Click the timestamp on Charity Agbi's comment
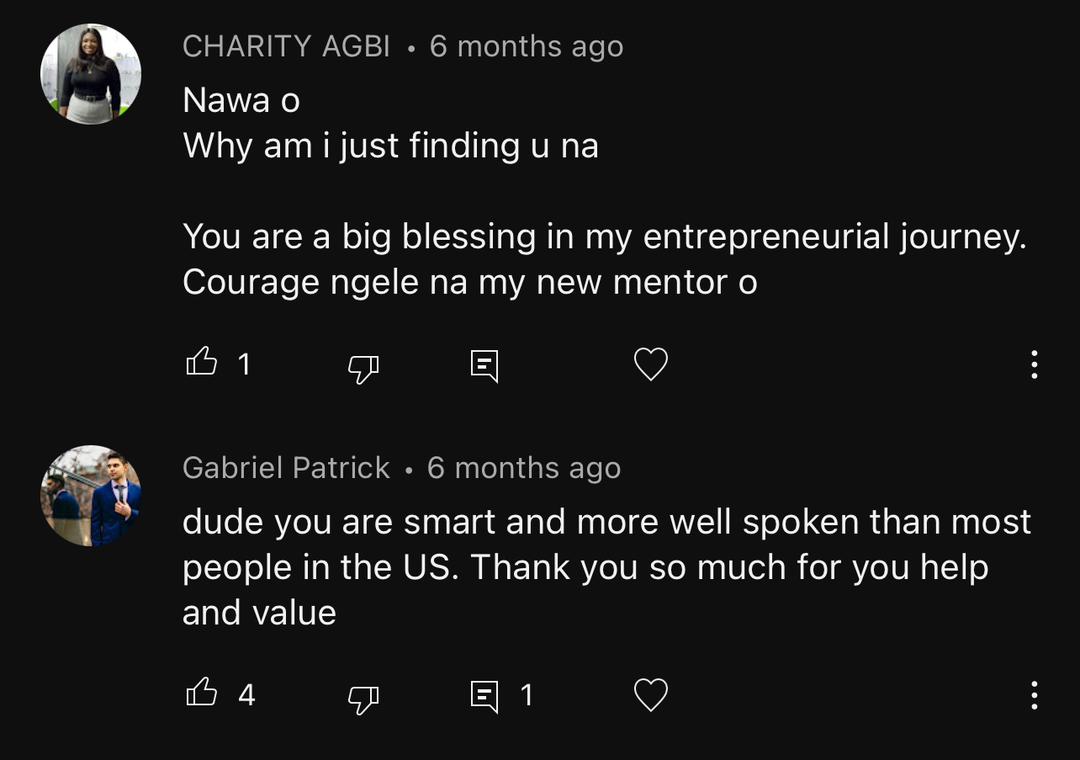Screen dimensions: 1080x760 (x=526, y=46)
